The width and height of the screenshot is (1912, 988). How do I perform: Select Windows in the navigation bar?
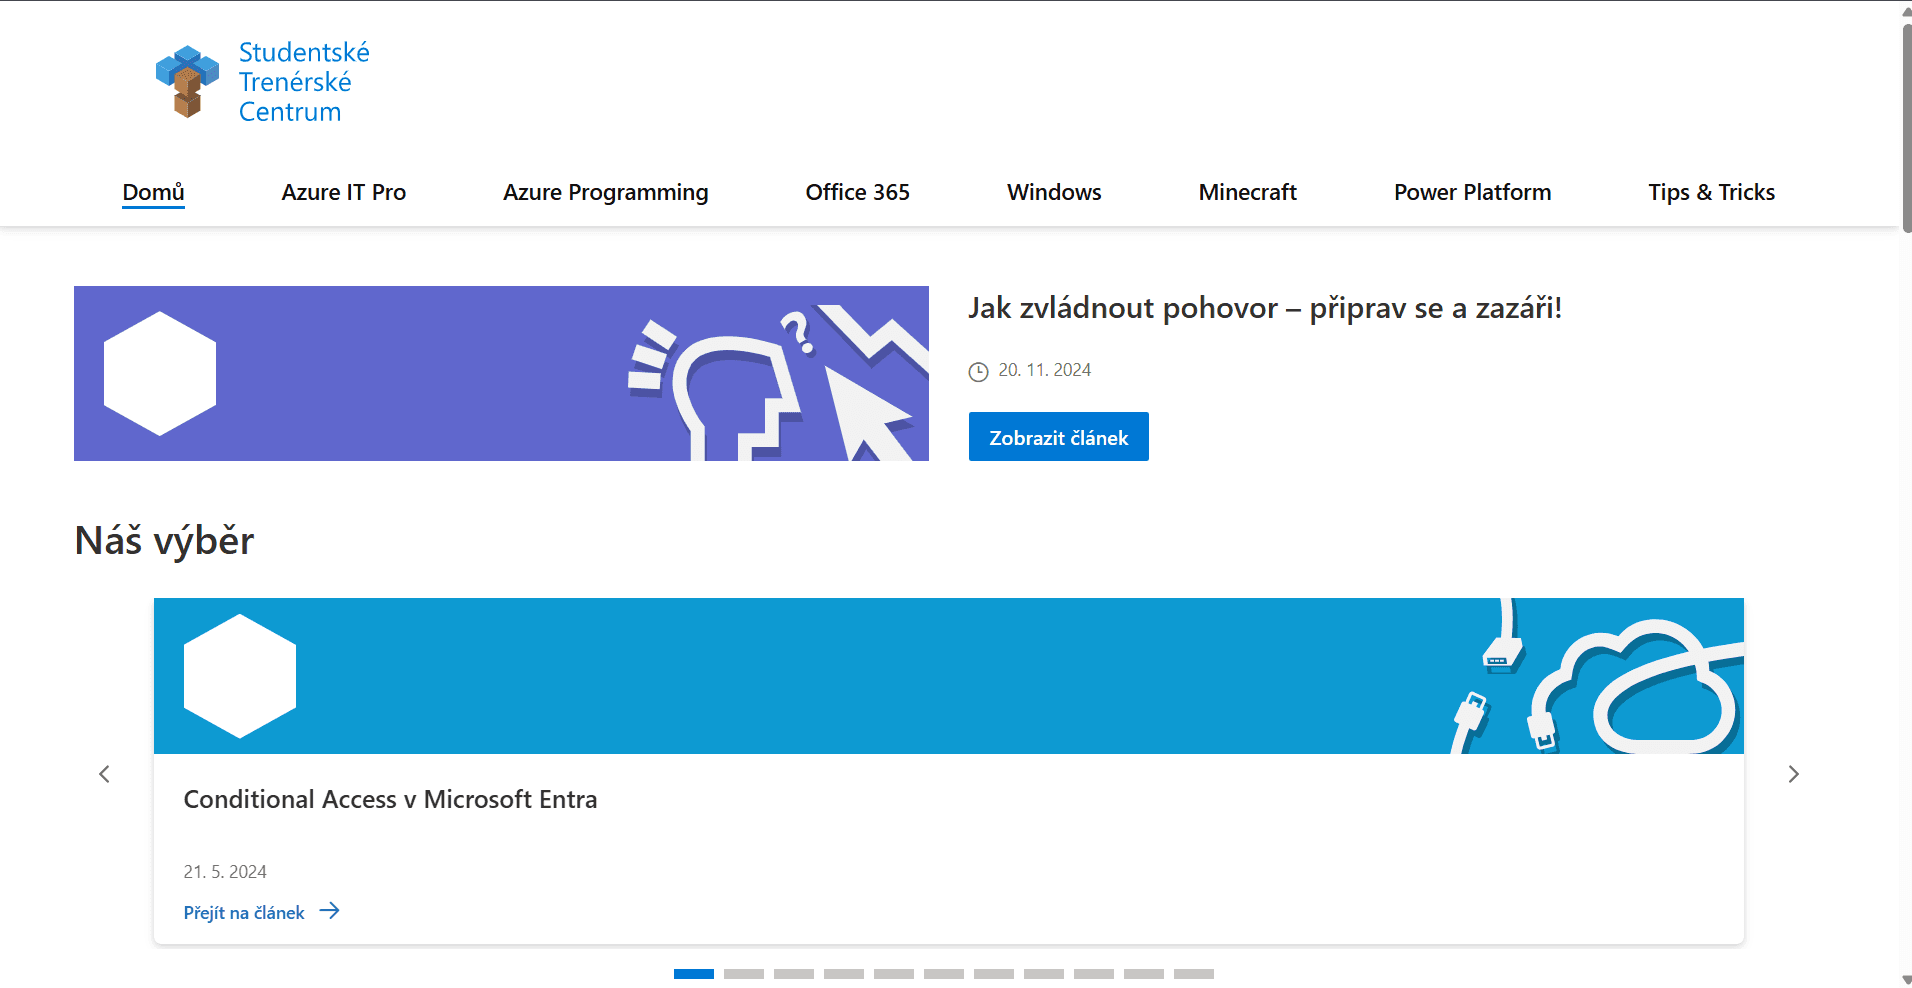tap(1054, 192)
